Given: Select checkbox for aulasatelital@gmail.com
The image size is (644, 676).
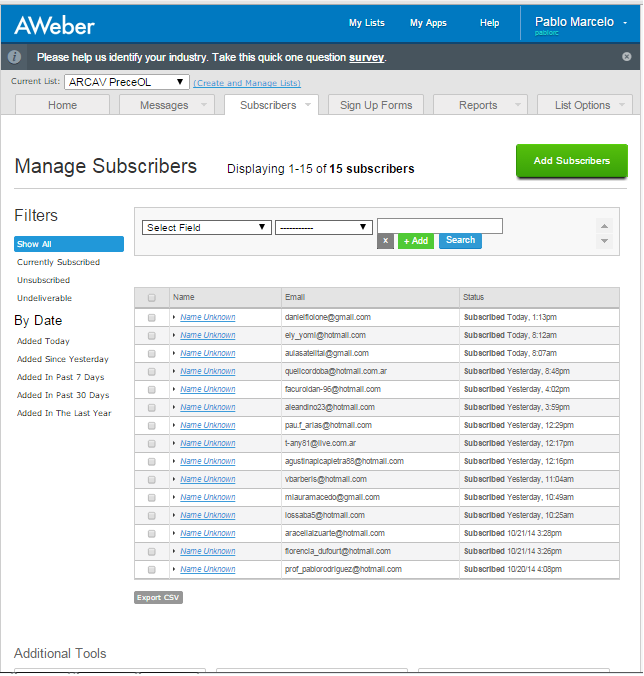Looking at the screenshot, I should coord(151,354).
